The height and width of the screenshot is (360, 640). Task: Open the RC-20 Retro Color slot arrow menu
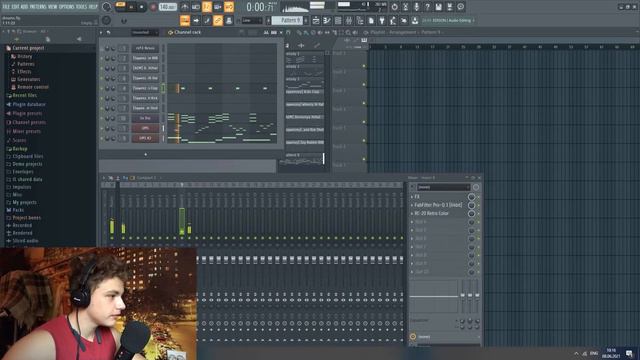[411, 213]
